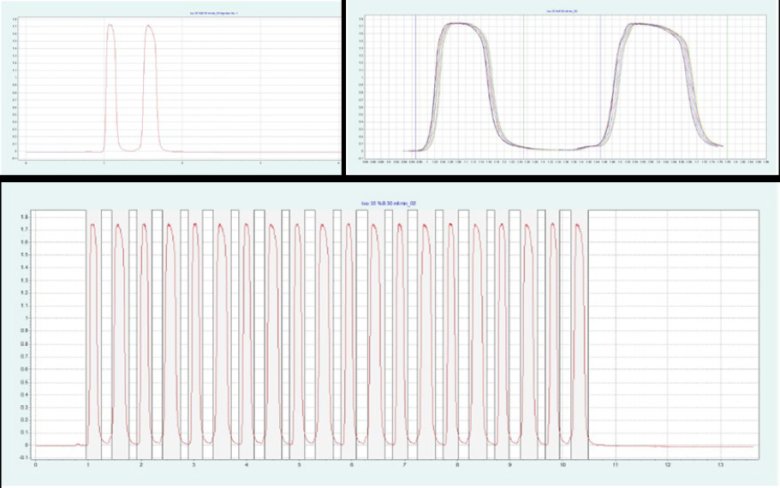Click the first pulse peak in bottom chart
The image size is (780, 488).
(x=93, y=225)
